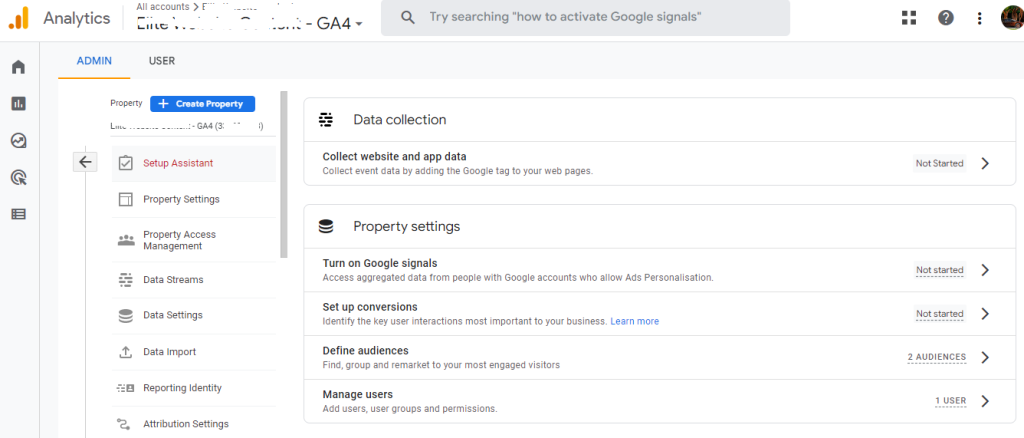Click the property column vertical scrollbar

click(283, 174)
